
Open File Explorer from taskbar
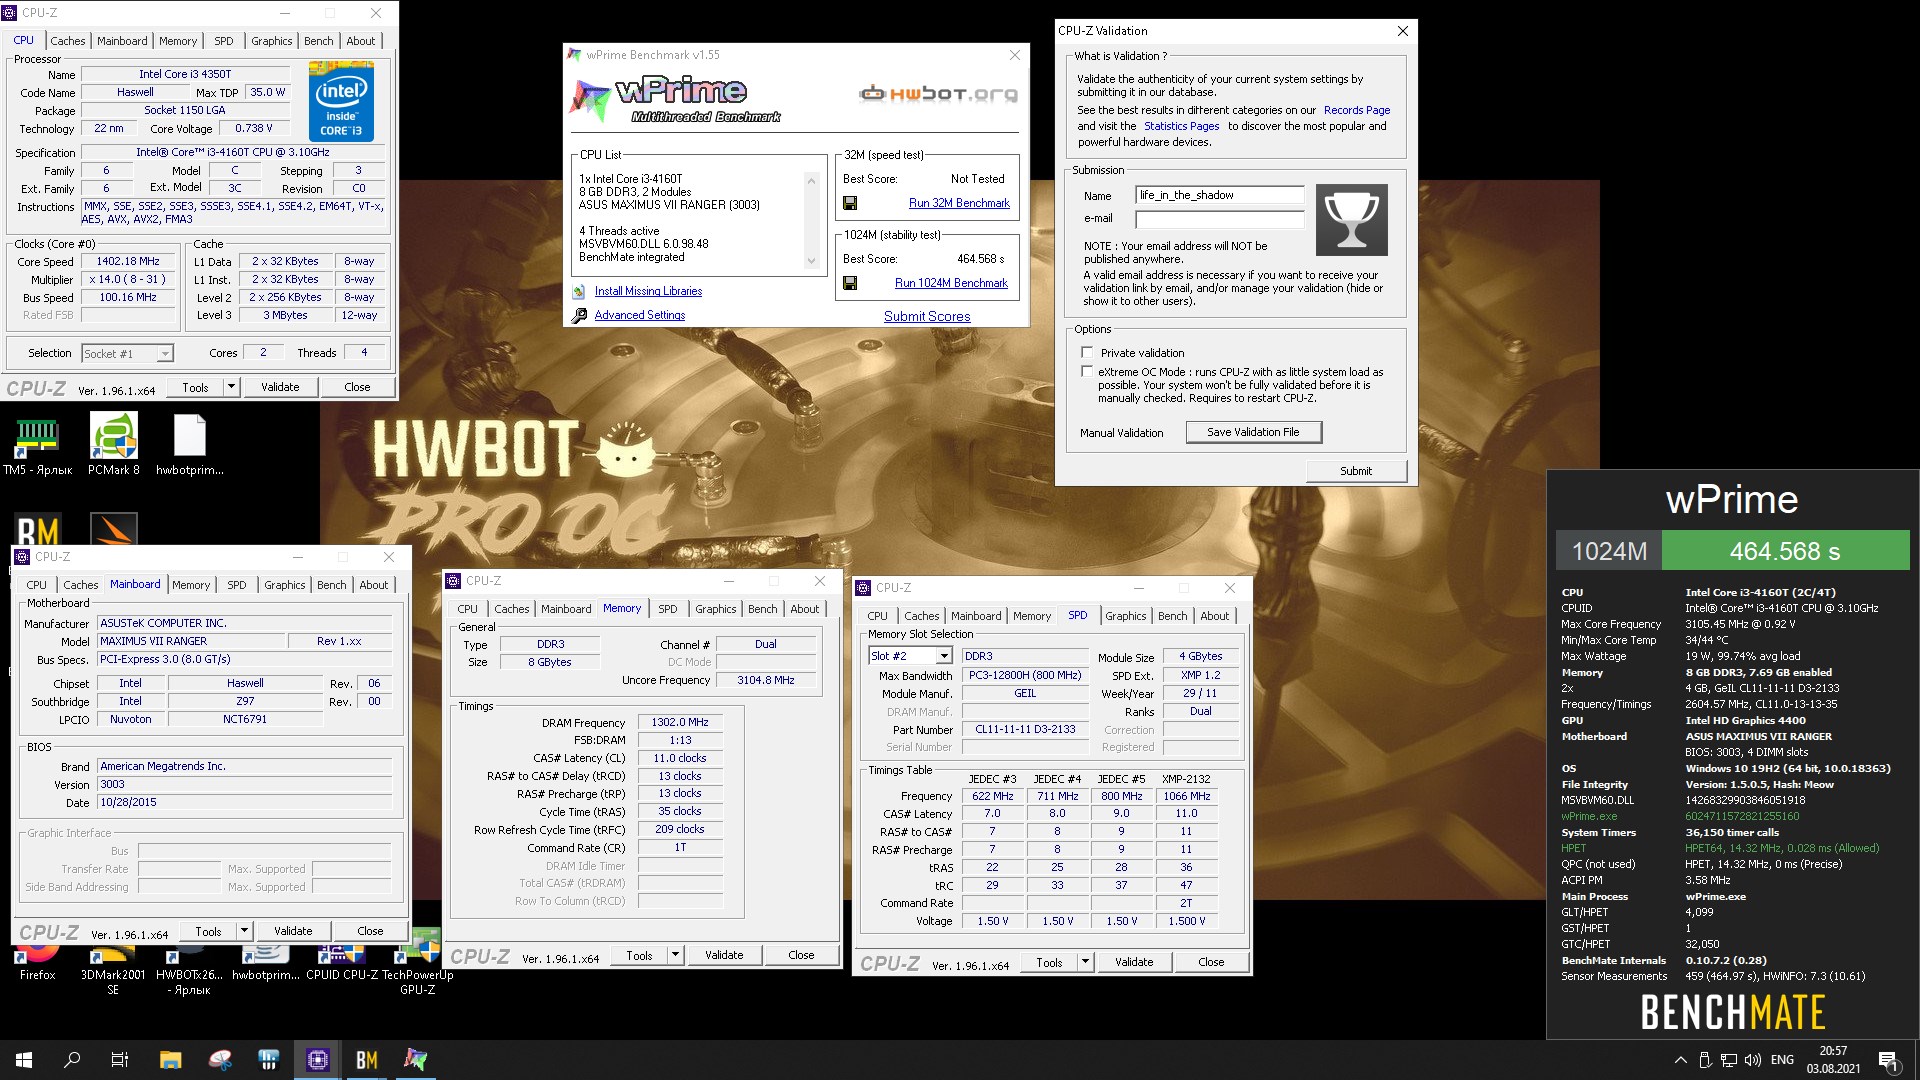170,1060
